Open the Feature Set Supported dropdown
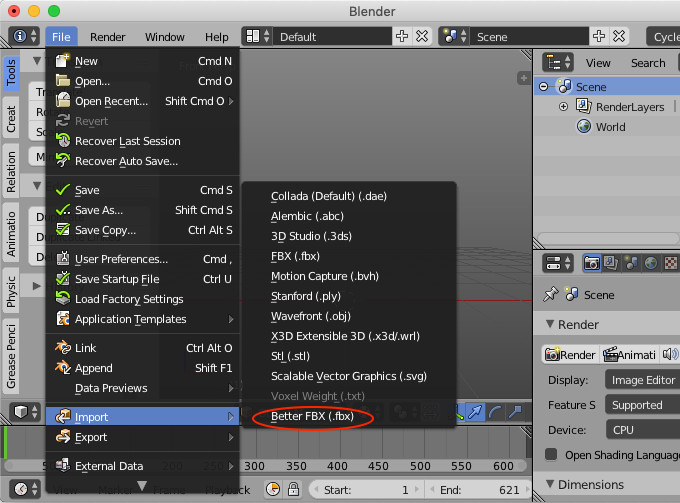This screenshot has height=503, width=680. click(643, 405)
